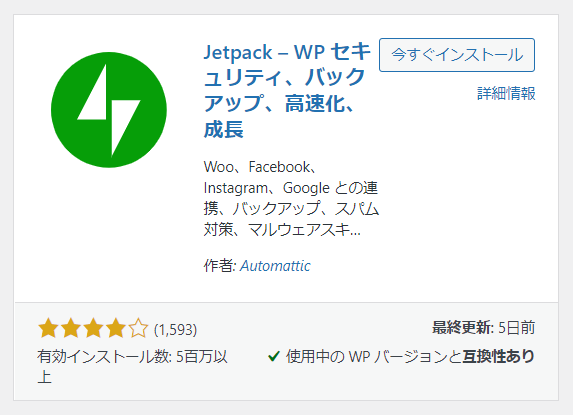This screenshot has height=415, width=573.
Task: Open the Jetpack plugin title link
Action: point(287,91)
